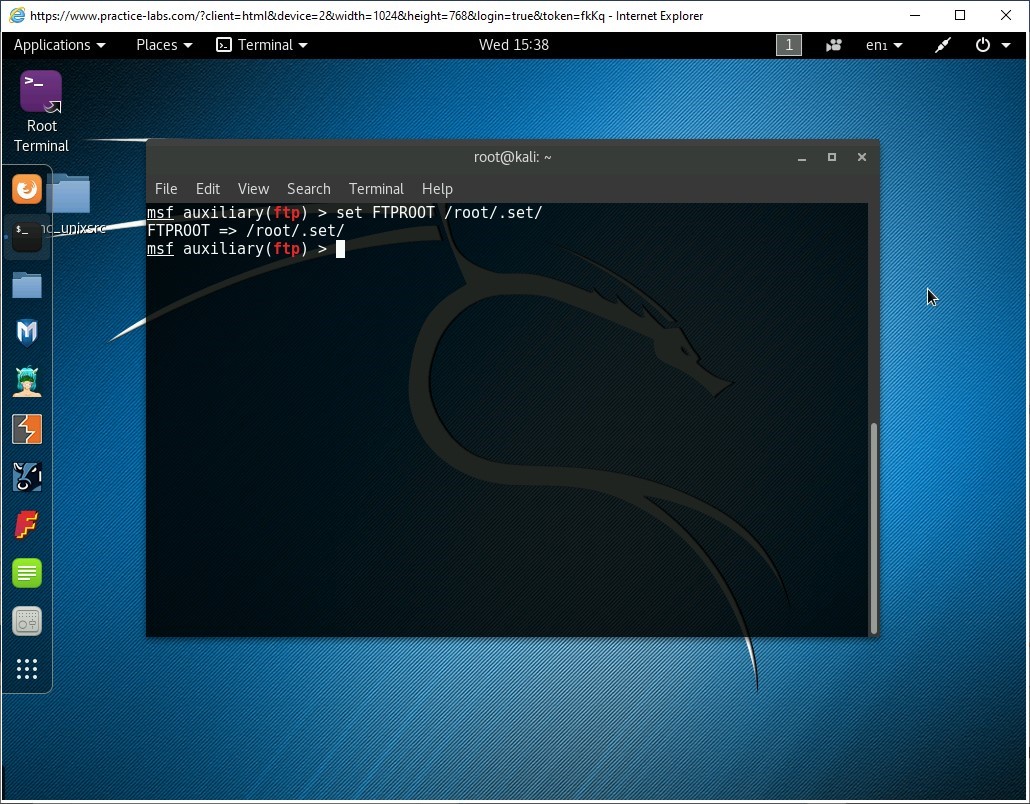Click the terminal prompt cursor
Viewport: 1030px width, 804px height.
(340, 249)
